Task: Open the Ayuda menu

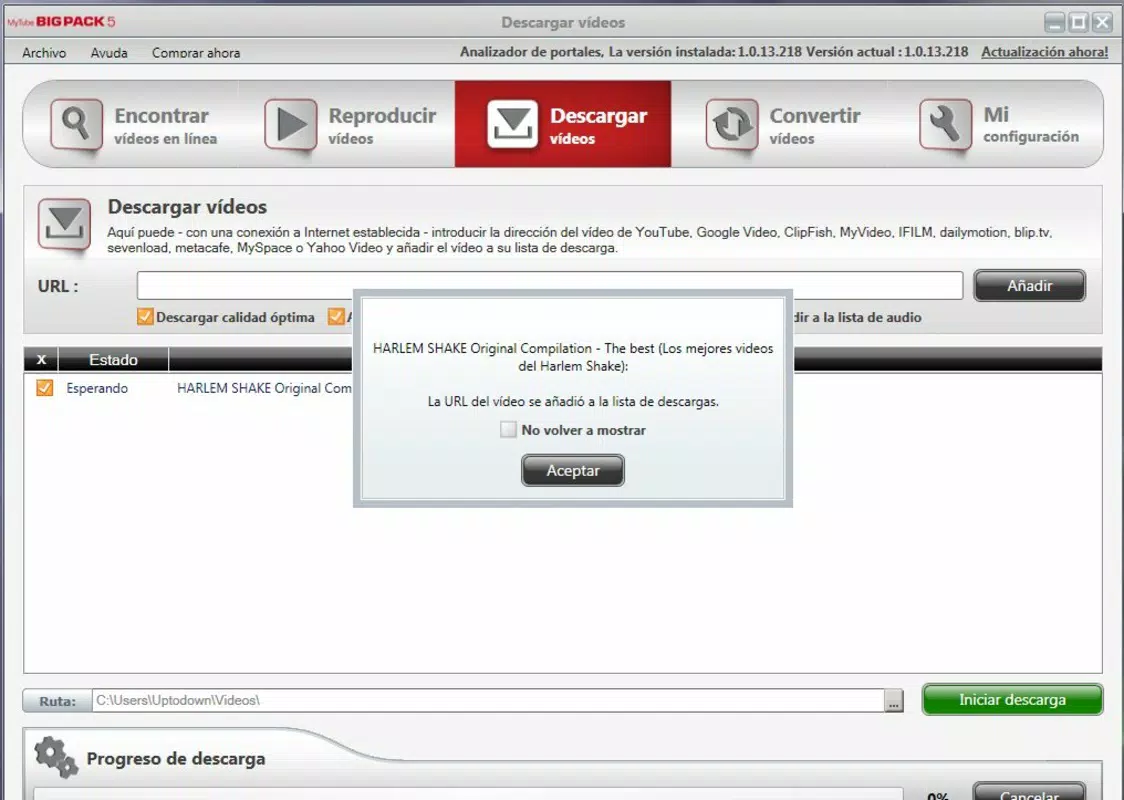Action: point(109,52)
